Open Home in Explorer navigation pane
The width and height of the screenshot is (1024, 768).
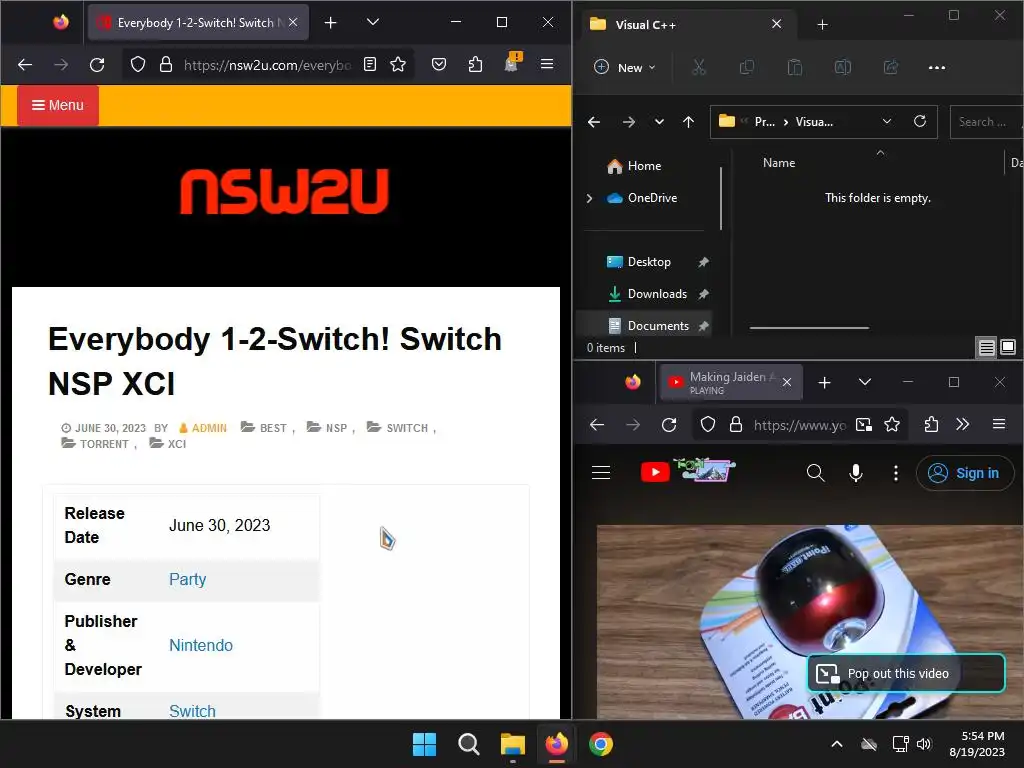[x=643, y=166]
